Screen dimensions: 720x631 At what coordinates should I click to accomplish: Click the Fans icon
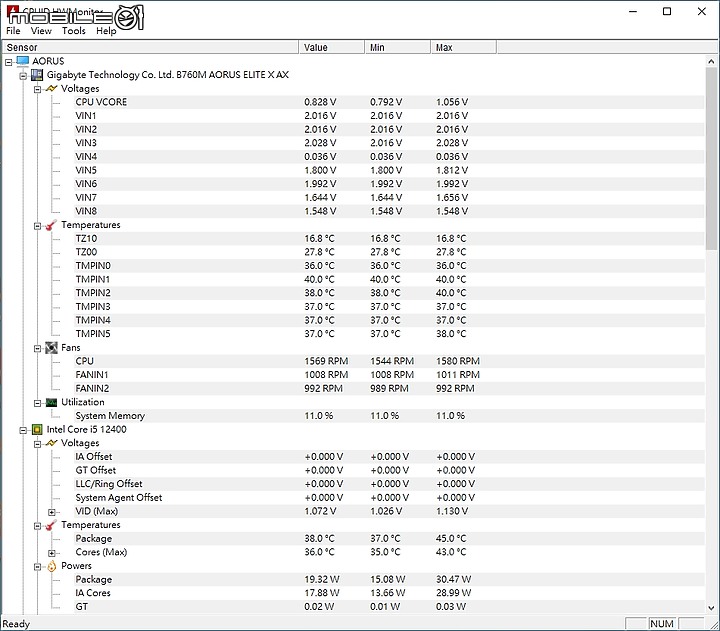[51, 348]
